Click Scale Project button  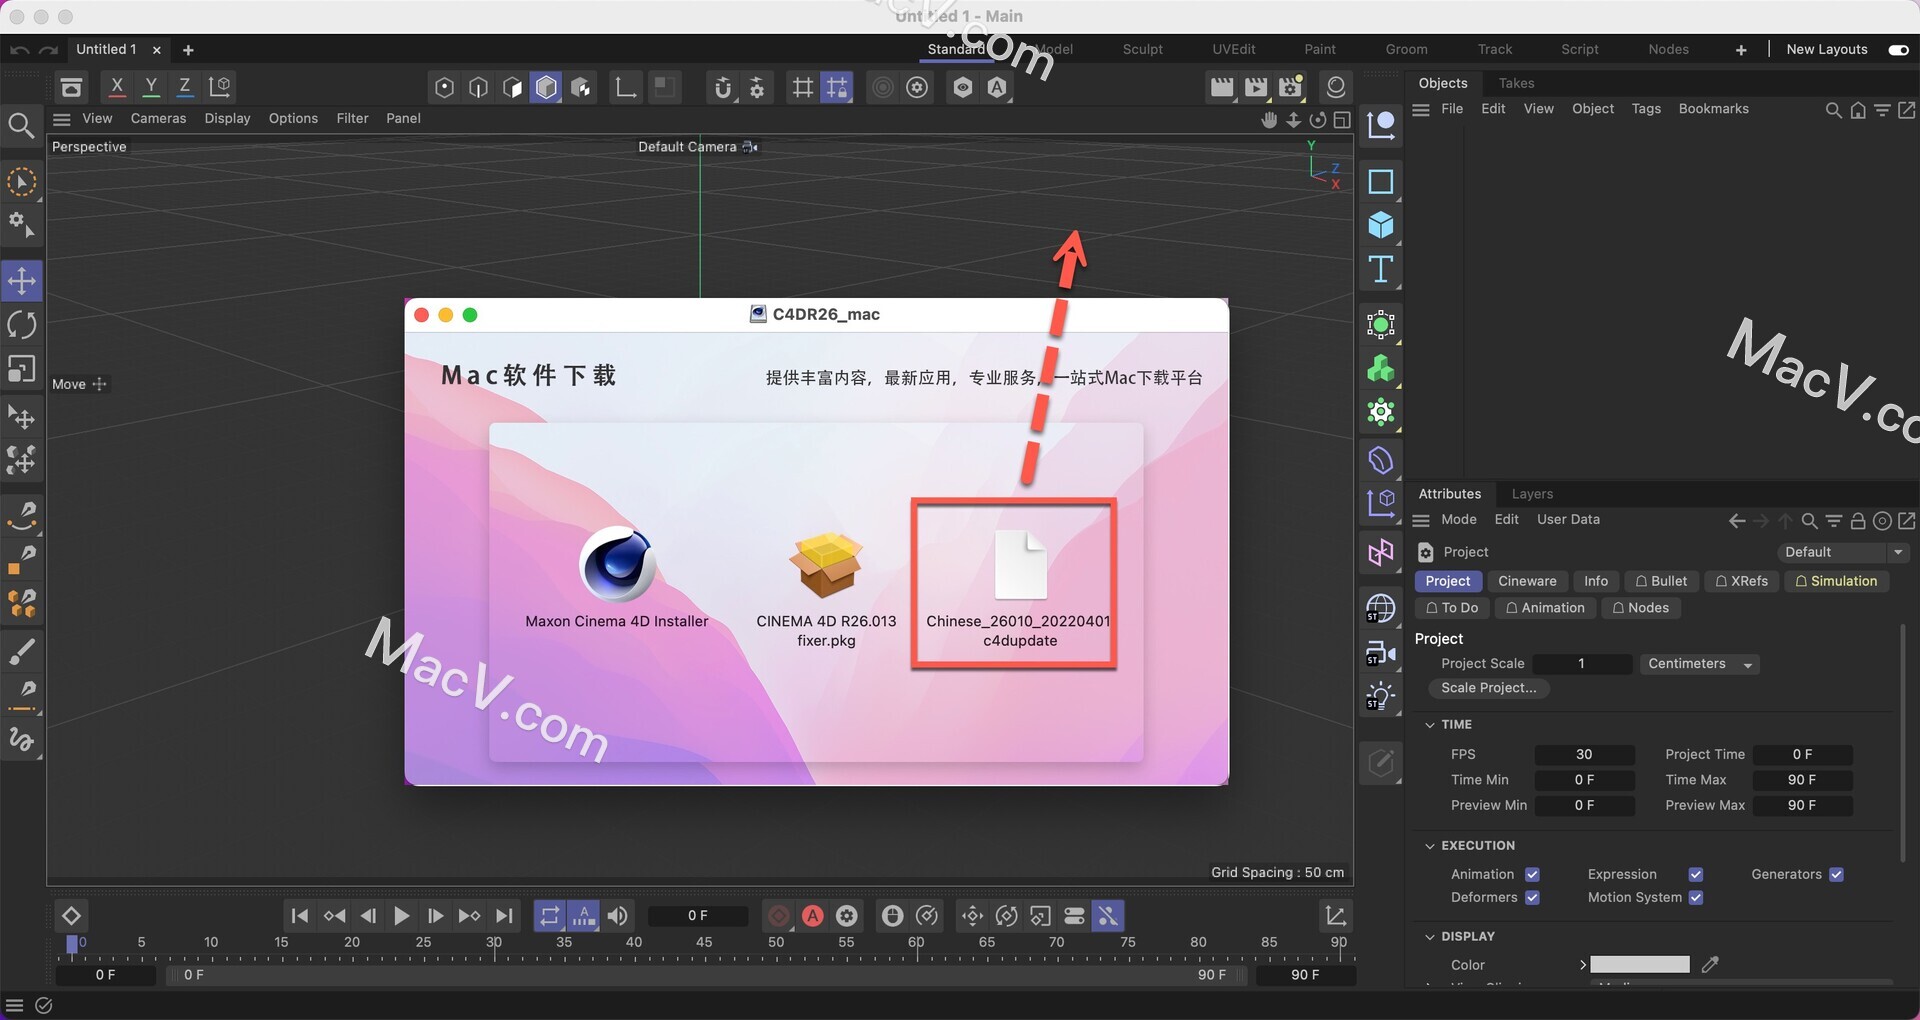(1488, 688)
